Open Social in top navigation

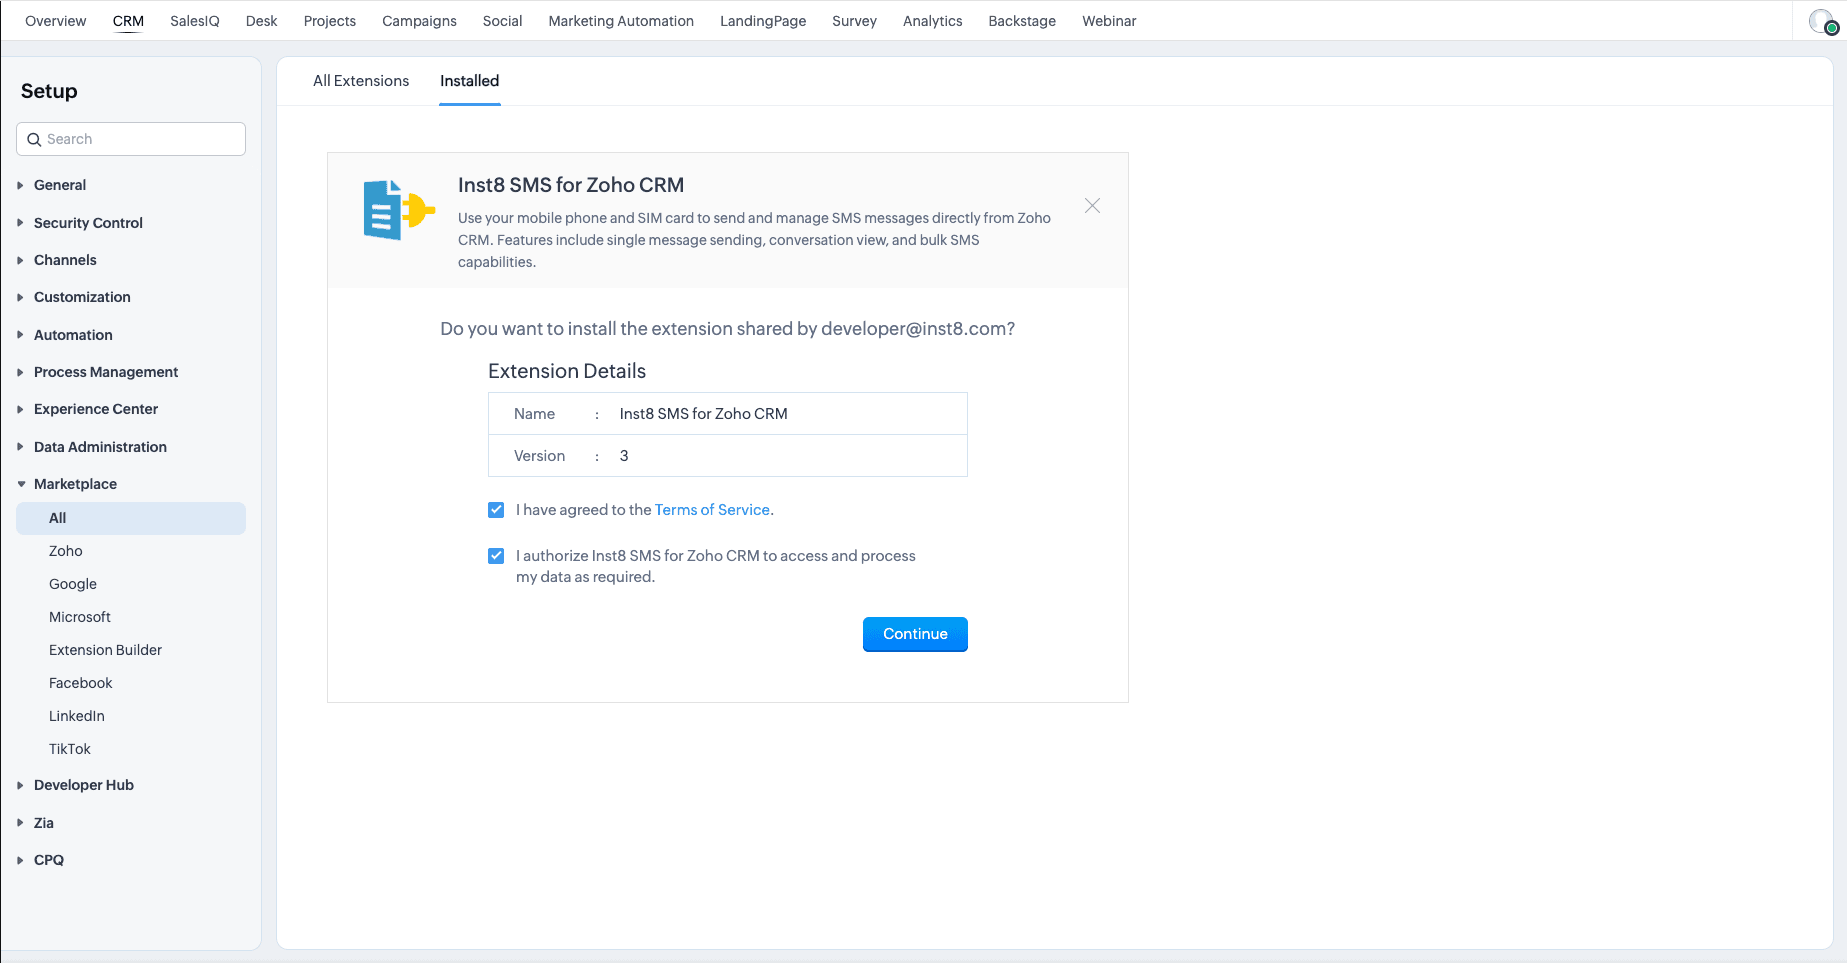(x=502, y=21)
